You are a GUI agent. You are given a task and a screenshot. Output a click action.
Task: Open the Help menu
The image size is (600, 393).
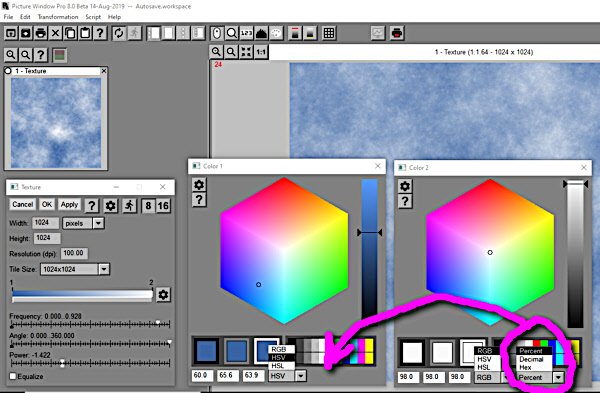pyautogui.click(x=114, y=17)
